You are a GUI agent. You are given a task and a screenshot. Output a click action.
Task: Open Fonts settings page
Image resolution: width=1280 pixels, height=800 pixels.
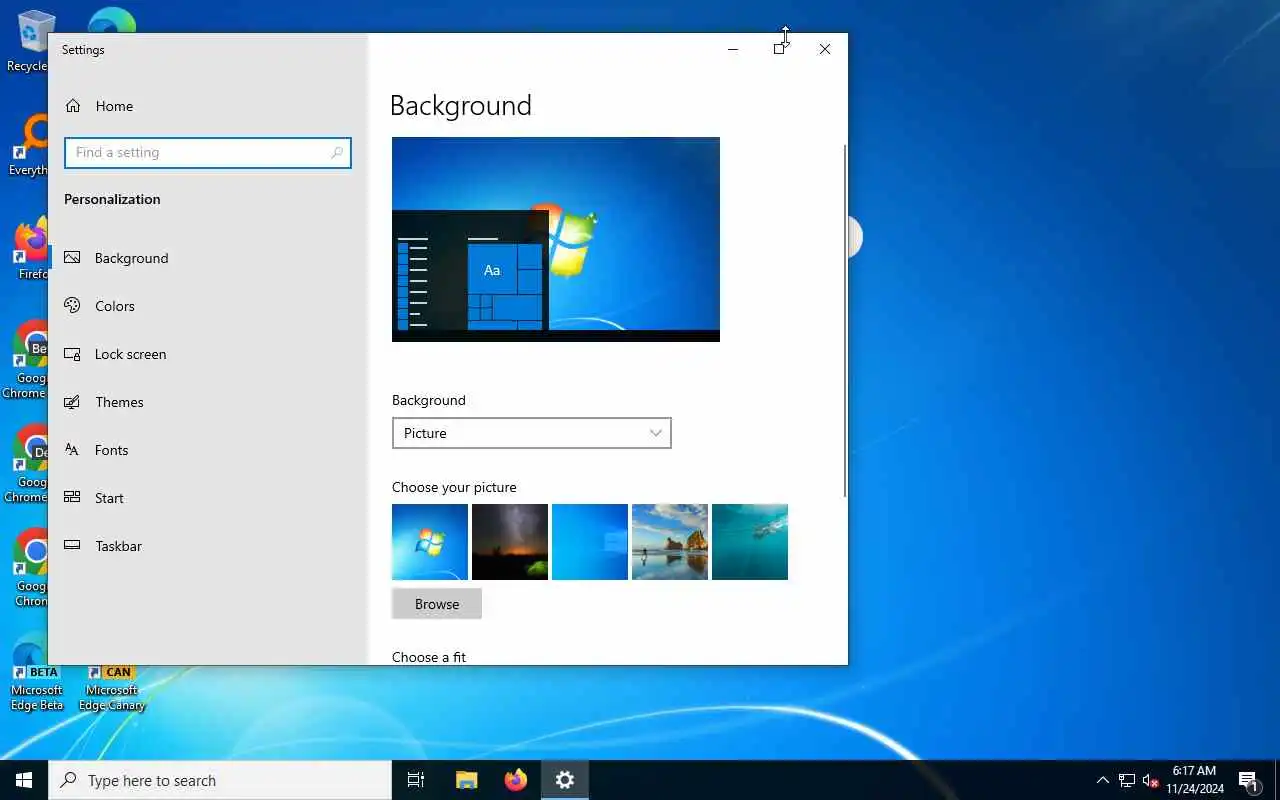tap(207, 450)
